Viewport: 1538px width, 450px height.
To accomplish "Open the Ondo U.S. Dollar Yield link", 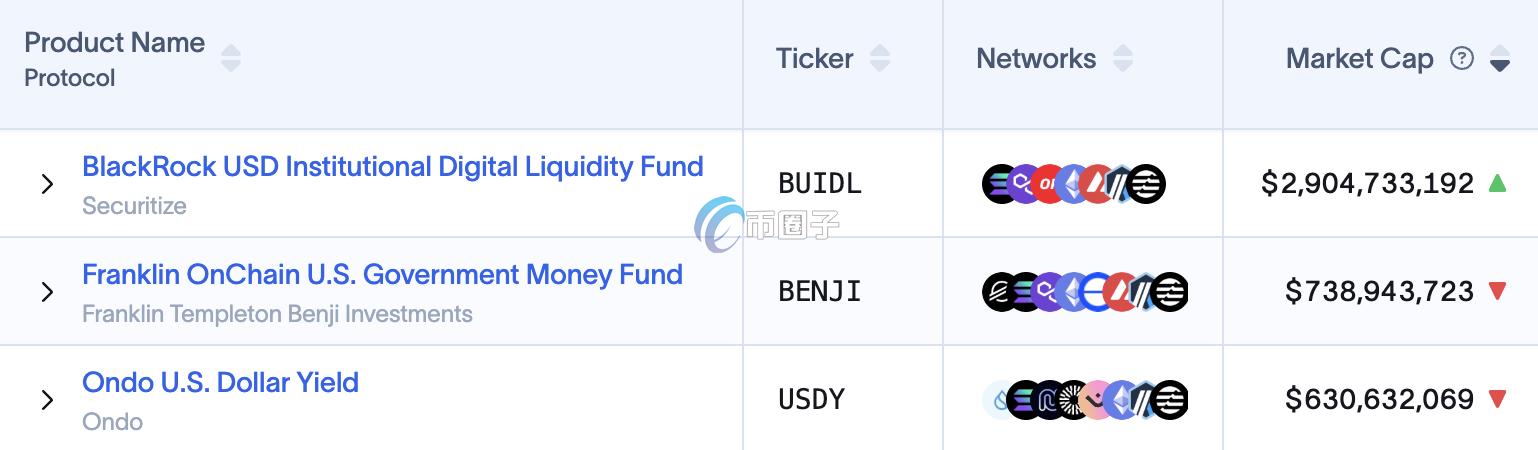I will pos(220,382).
